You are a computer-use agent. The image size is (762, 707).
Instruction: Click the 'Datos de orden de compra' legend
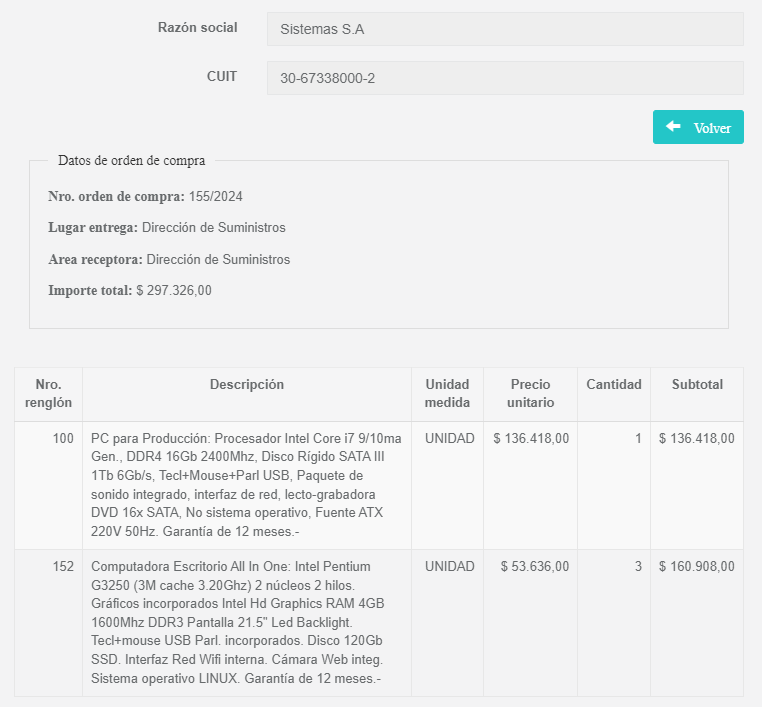point(131,160)
